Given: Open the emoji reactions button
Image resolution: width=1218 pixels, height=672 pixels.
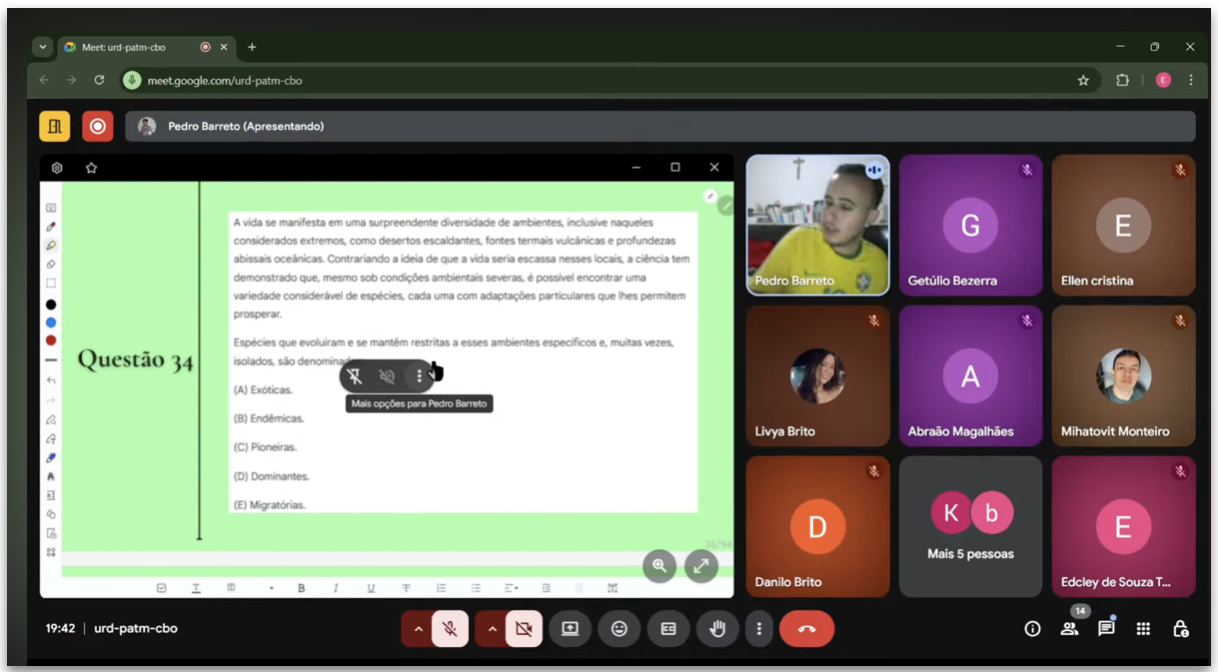Looking at the screenshot, I should (x=619, y=629).
